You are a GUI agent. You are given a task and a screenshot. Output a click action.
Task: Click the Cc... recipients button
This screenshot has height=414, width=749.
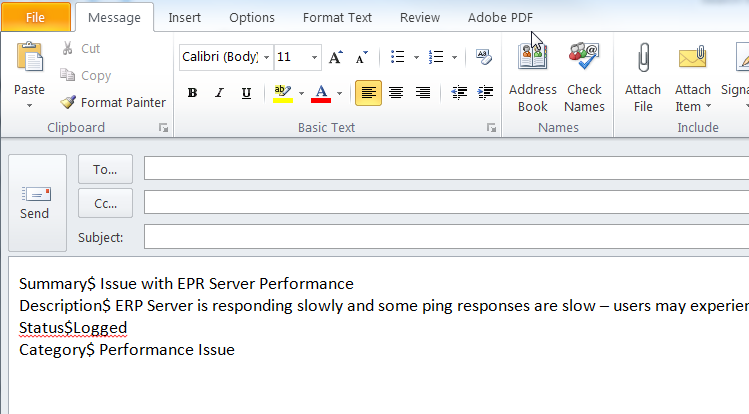105,203
